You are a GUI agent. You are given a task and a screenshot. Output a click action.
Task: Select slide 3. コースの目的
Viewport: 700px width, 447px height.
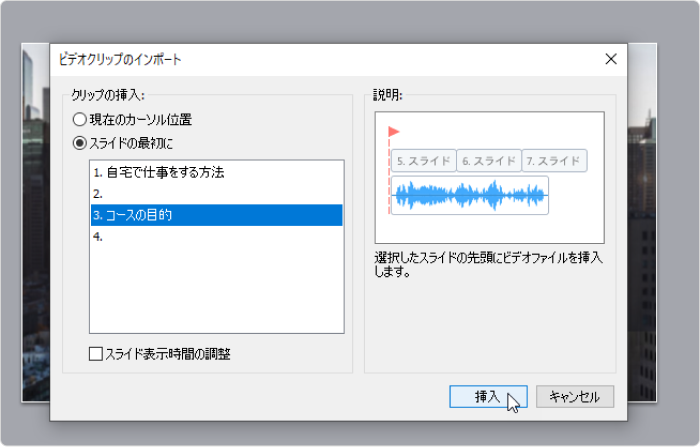(x=217, y=215)
